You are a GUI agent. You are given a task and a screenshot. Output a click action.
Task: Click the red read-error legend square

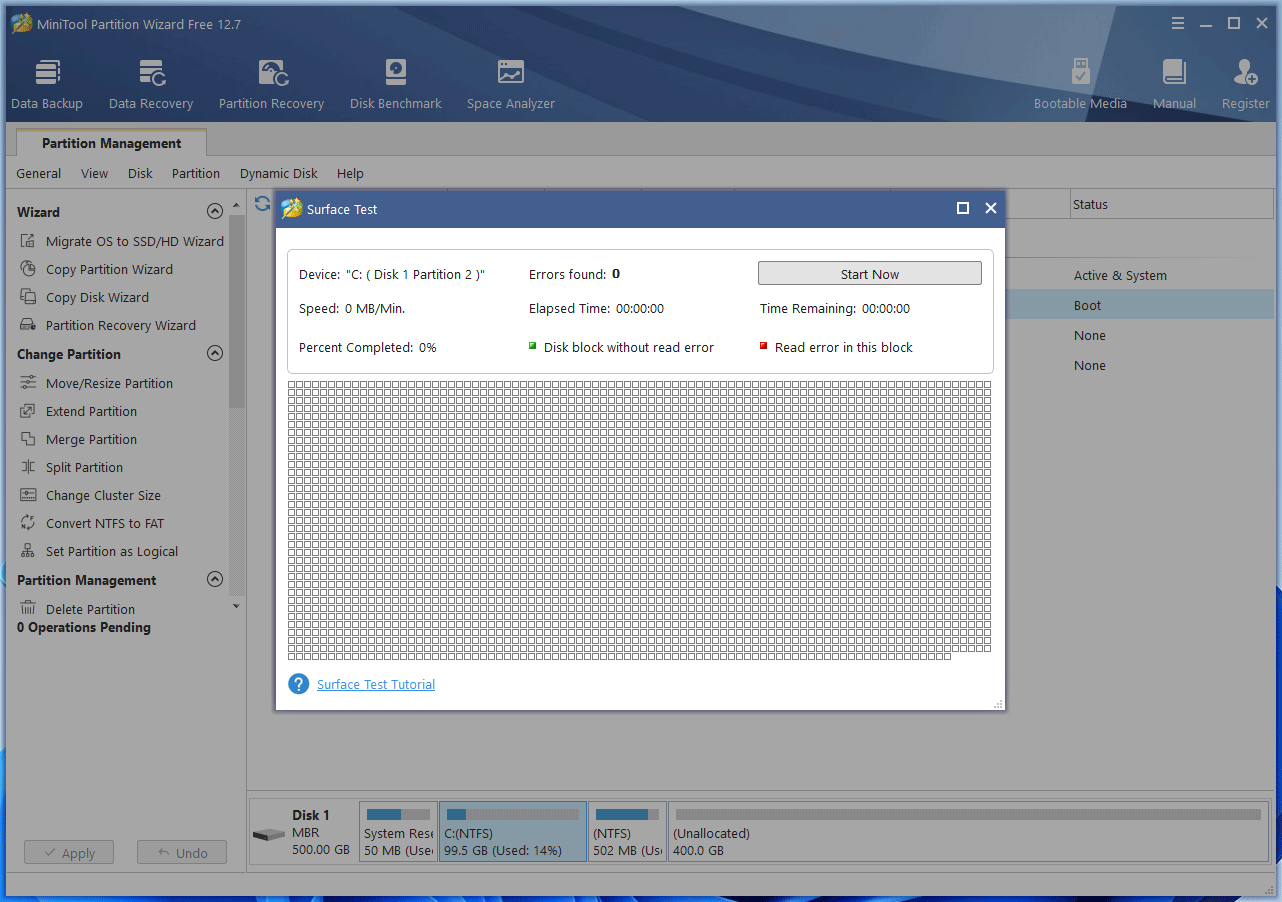pos(764,346)
